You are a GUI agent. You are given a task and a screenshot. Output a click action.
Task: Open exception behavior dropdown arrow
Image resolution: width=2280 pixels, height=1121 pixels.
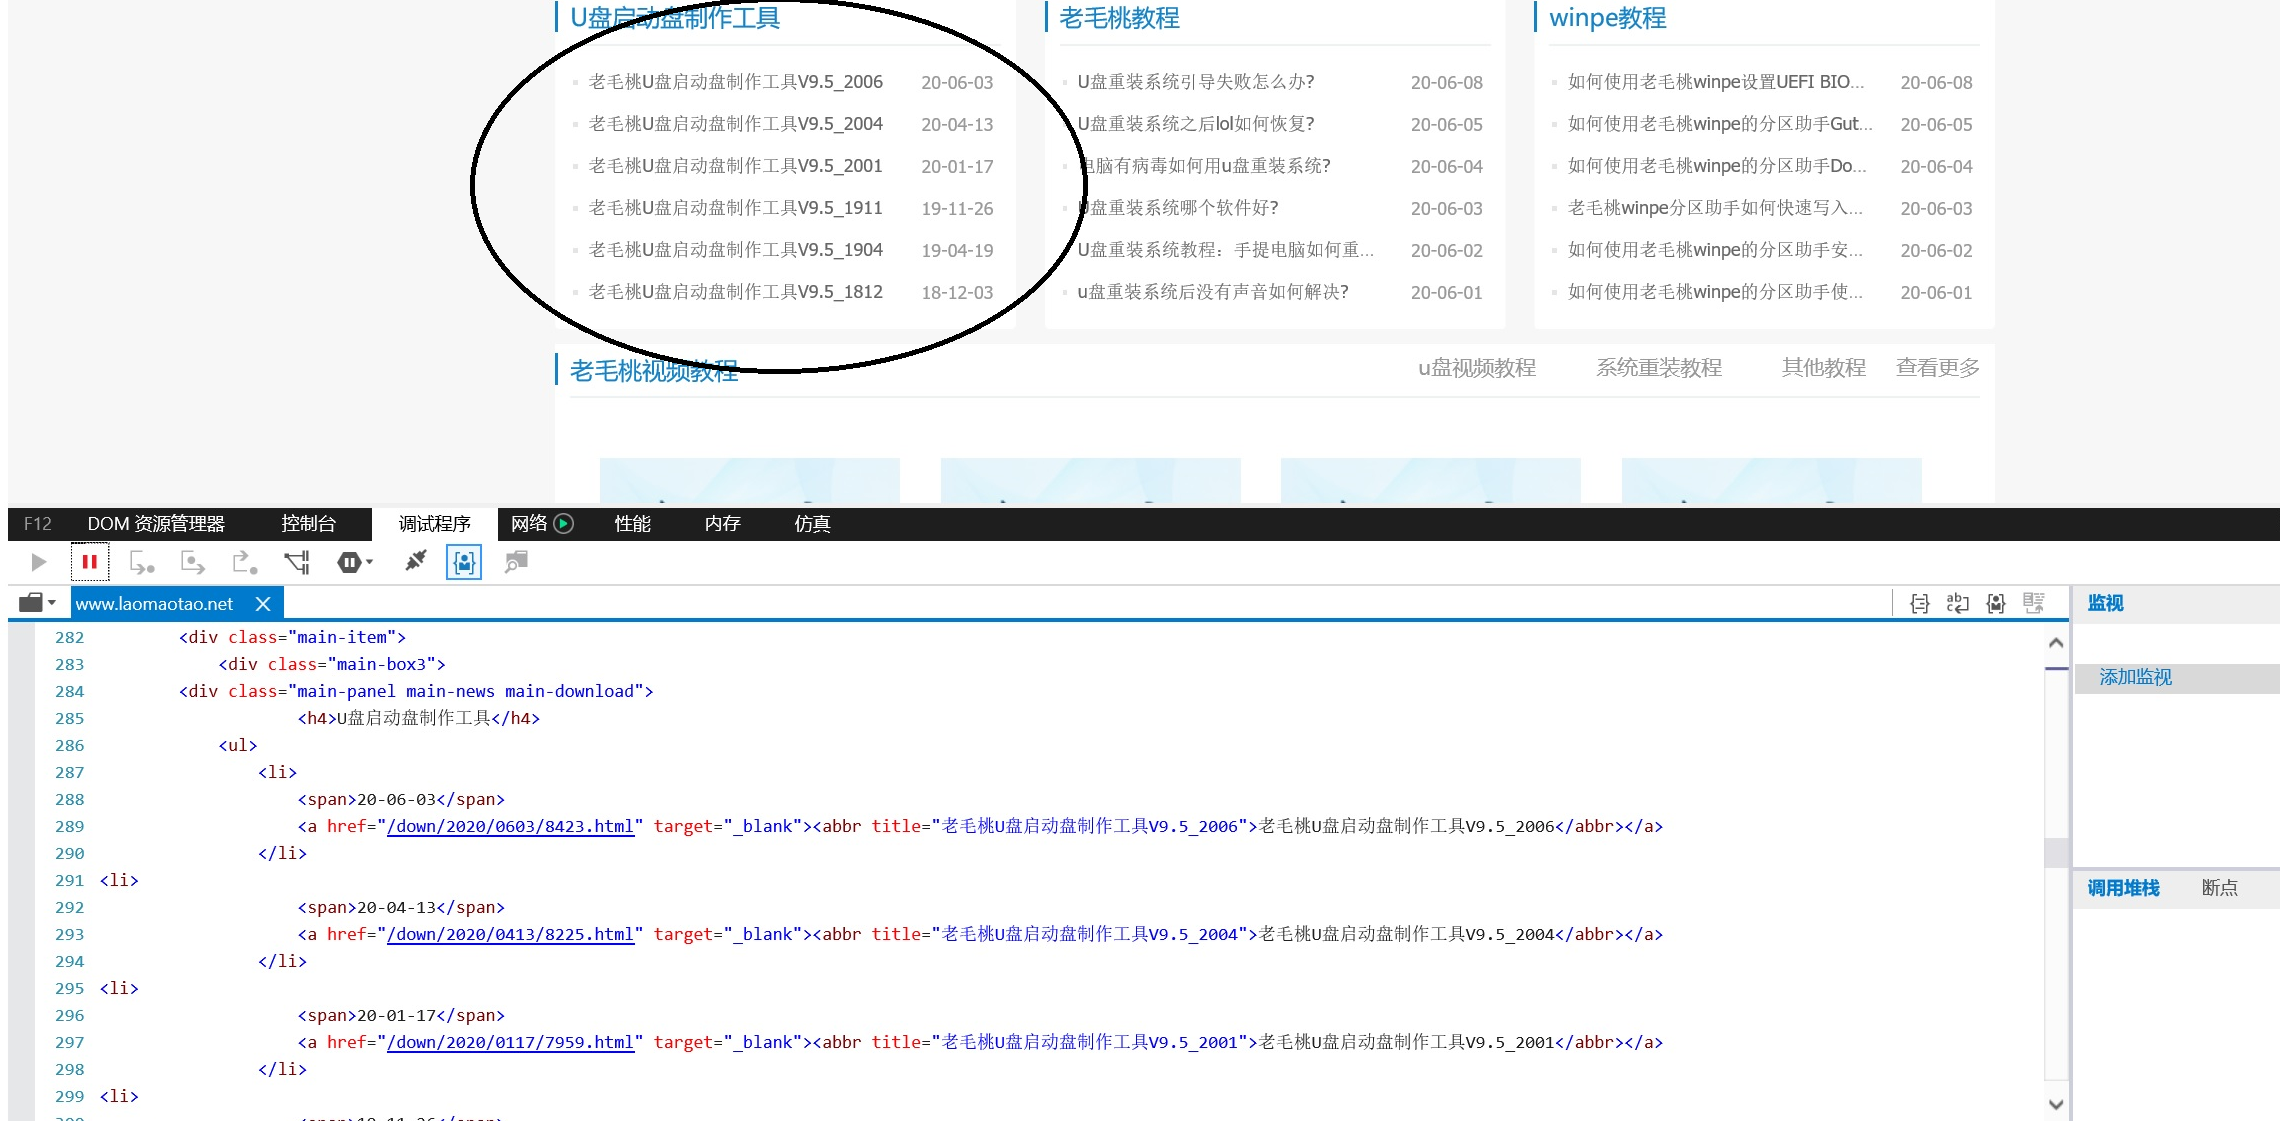tap(370, 562)
